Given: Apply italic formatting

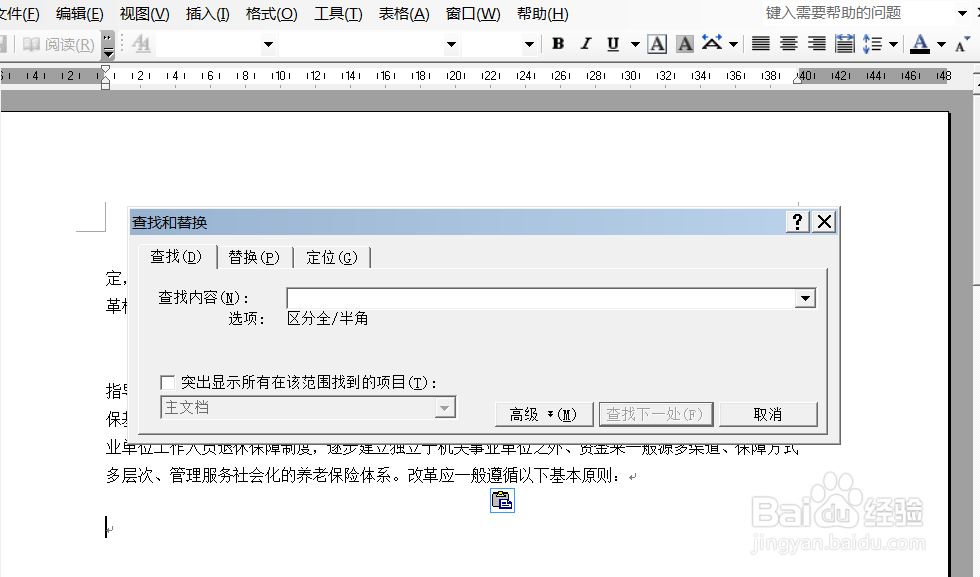Looking at the screenshot, I should point(585,44).
